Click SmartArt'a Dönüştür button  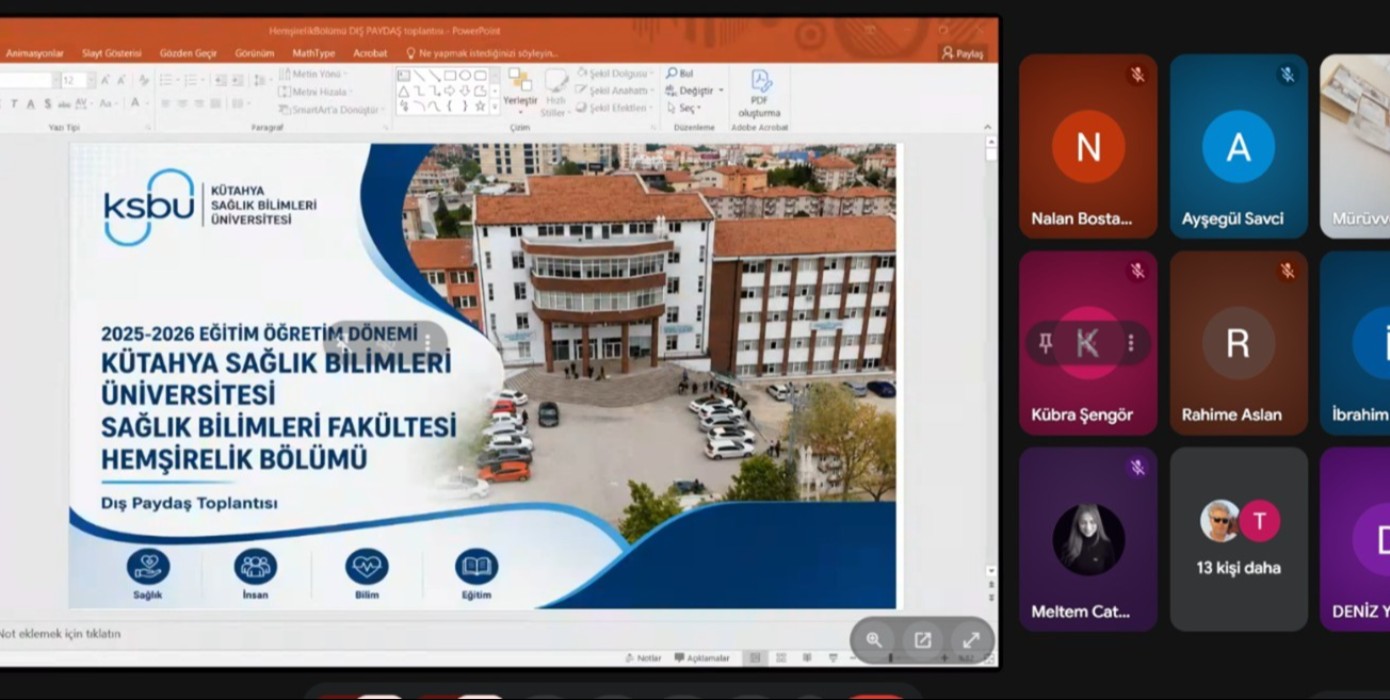[x=330, y=109]
